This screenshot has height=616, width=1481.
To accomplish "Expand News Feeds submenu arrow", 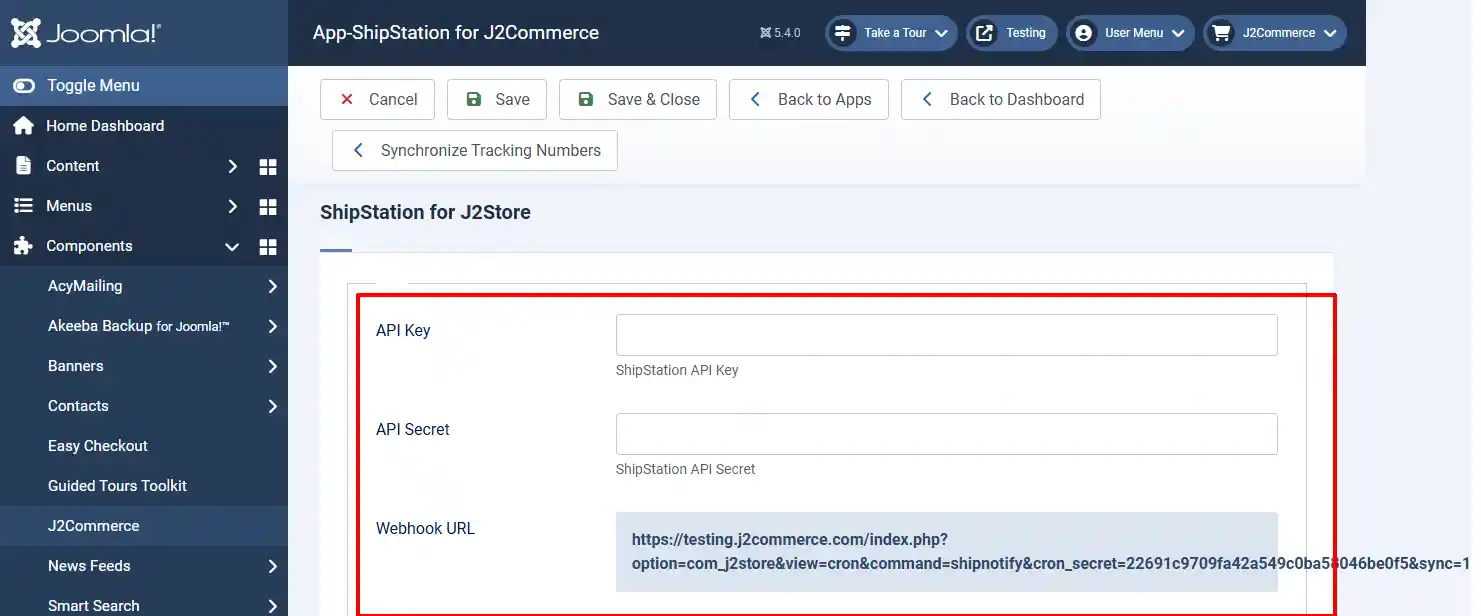I will [x=273, y=566].
